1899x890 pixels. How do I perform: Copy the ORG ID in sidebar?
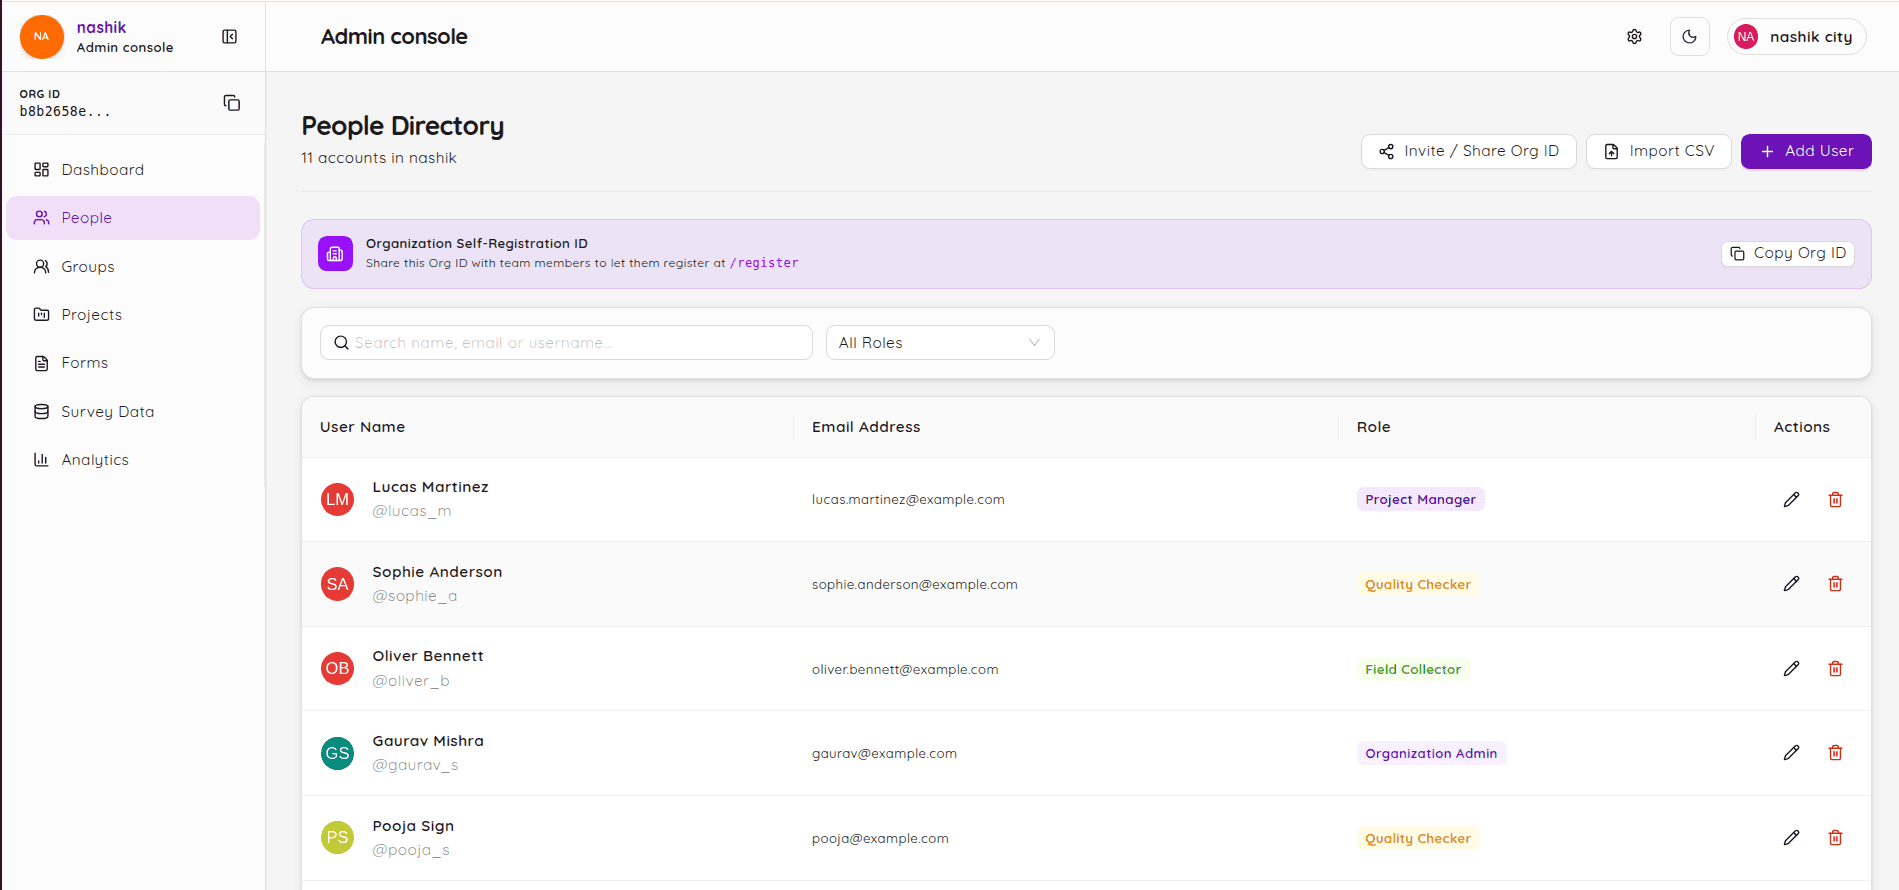click(x=232, y=103)
